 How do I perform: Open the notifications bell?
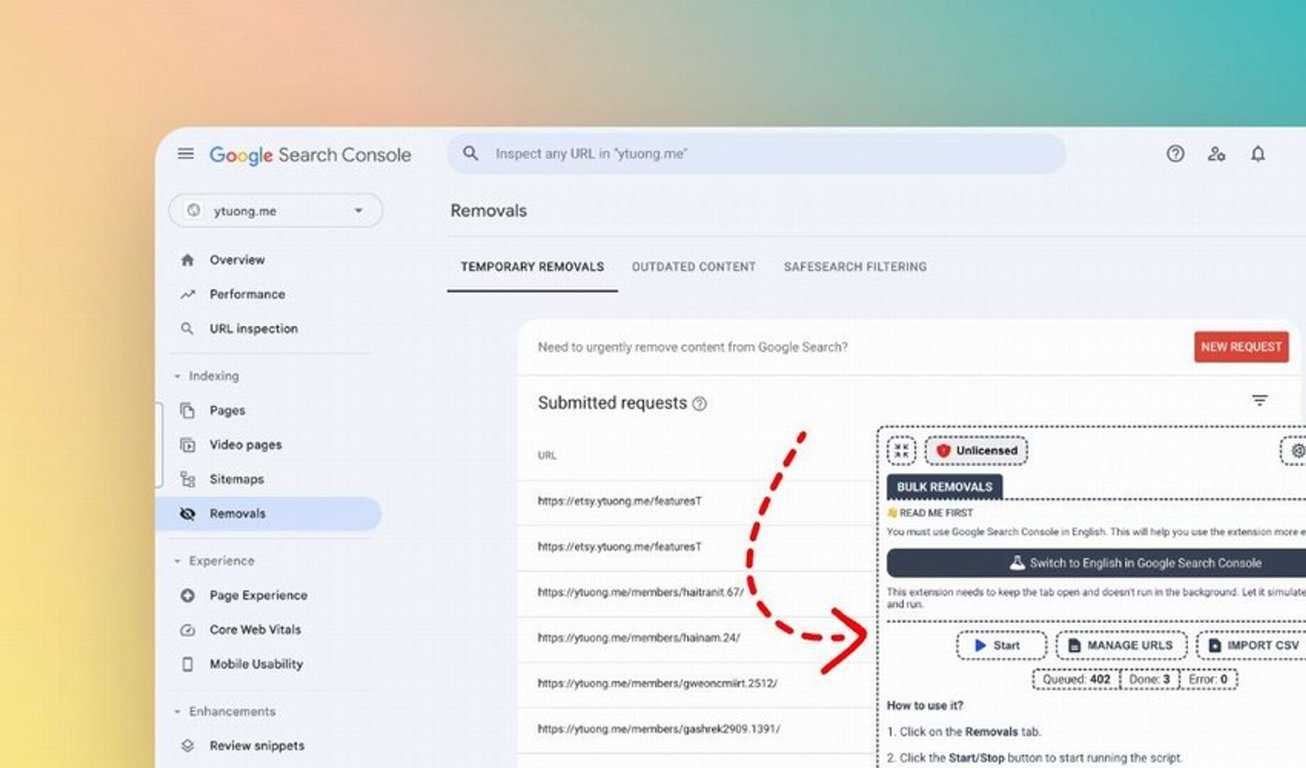tap(1258, 154)
